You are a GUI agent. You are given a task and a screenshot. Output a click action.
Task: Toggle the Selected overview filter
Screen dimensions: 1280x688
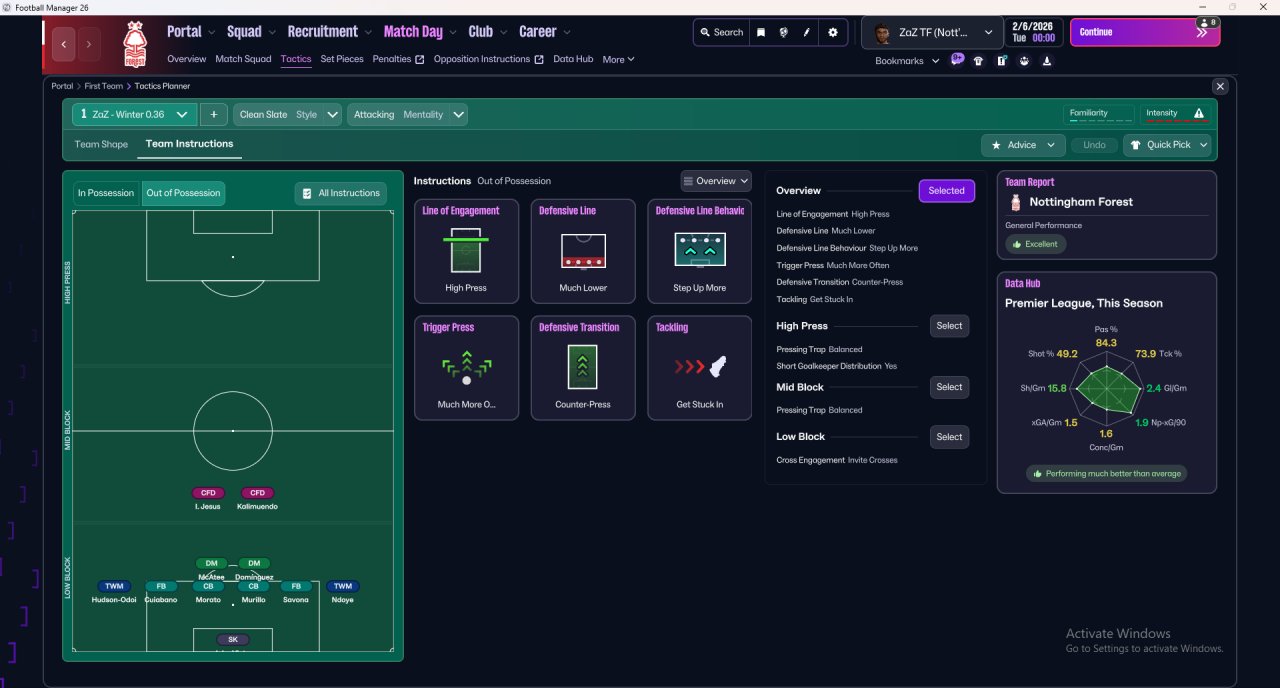(x=946, y=191)
